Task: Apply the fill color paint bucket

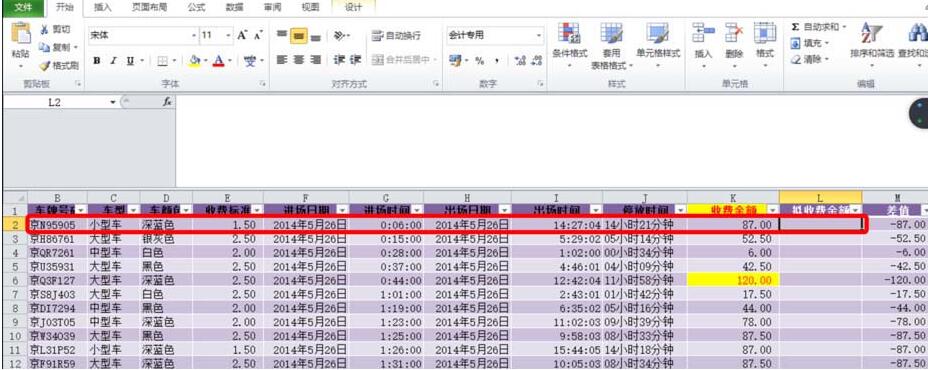Action: pos(195,60)
